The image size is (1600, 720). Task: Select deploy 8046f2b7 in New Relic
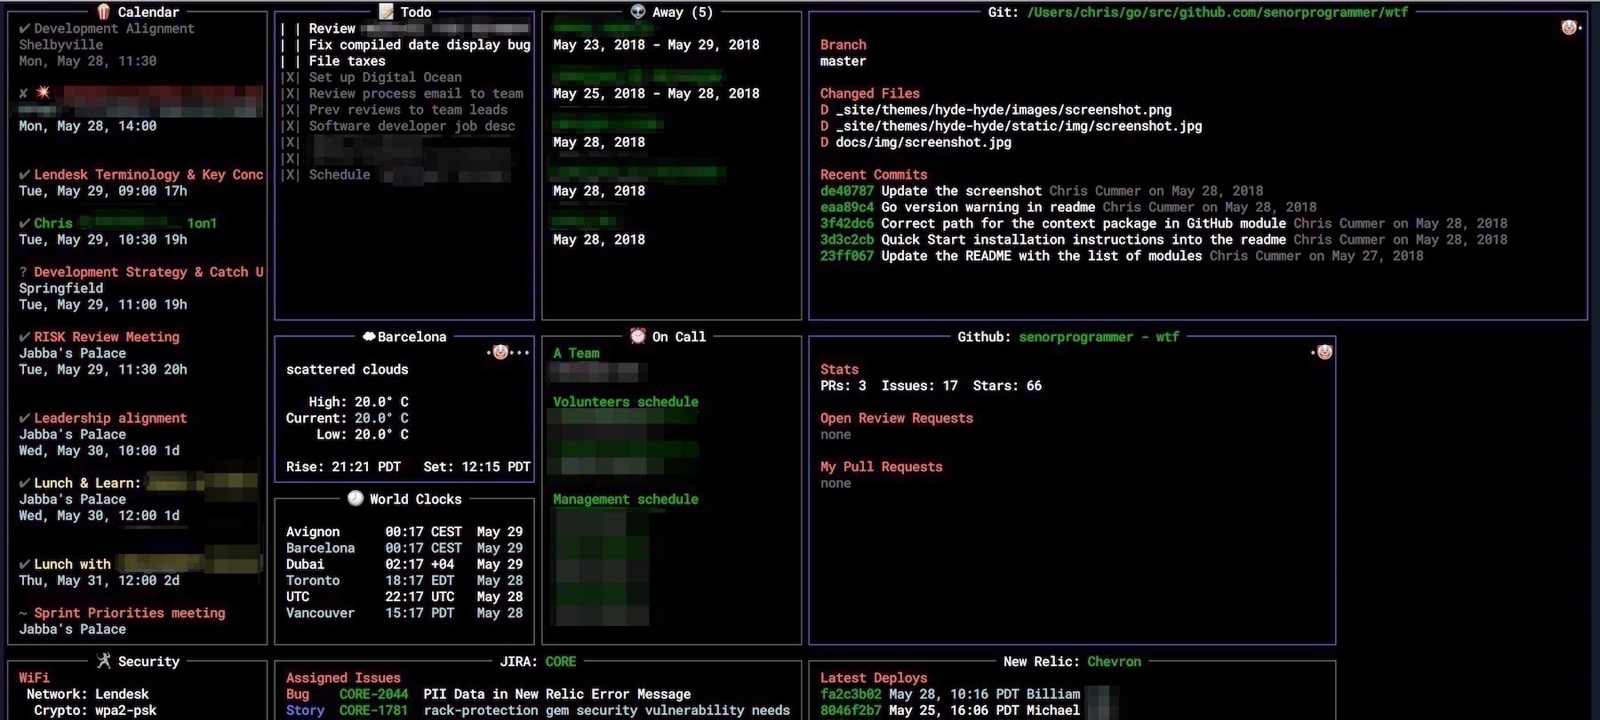click(850, 710)
